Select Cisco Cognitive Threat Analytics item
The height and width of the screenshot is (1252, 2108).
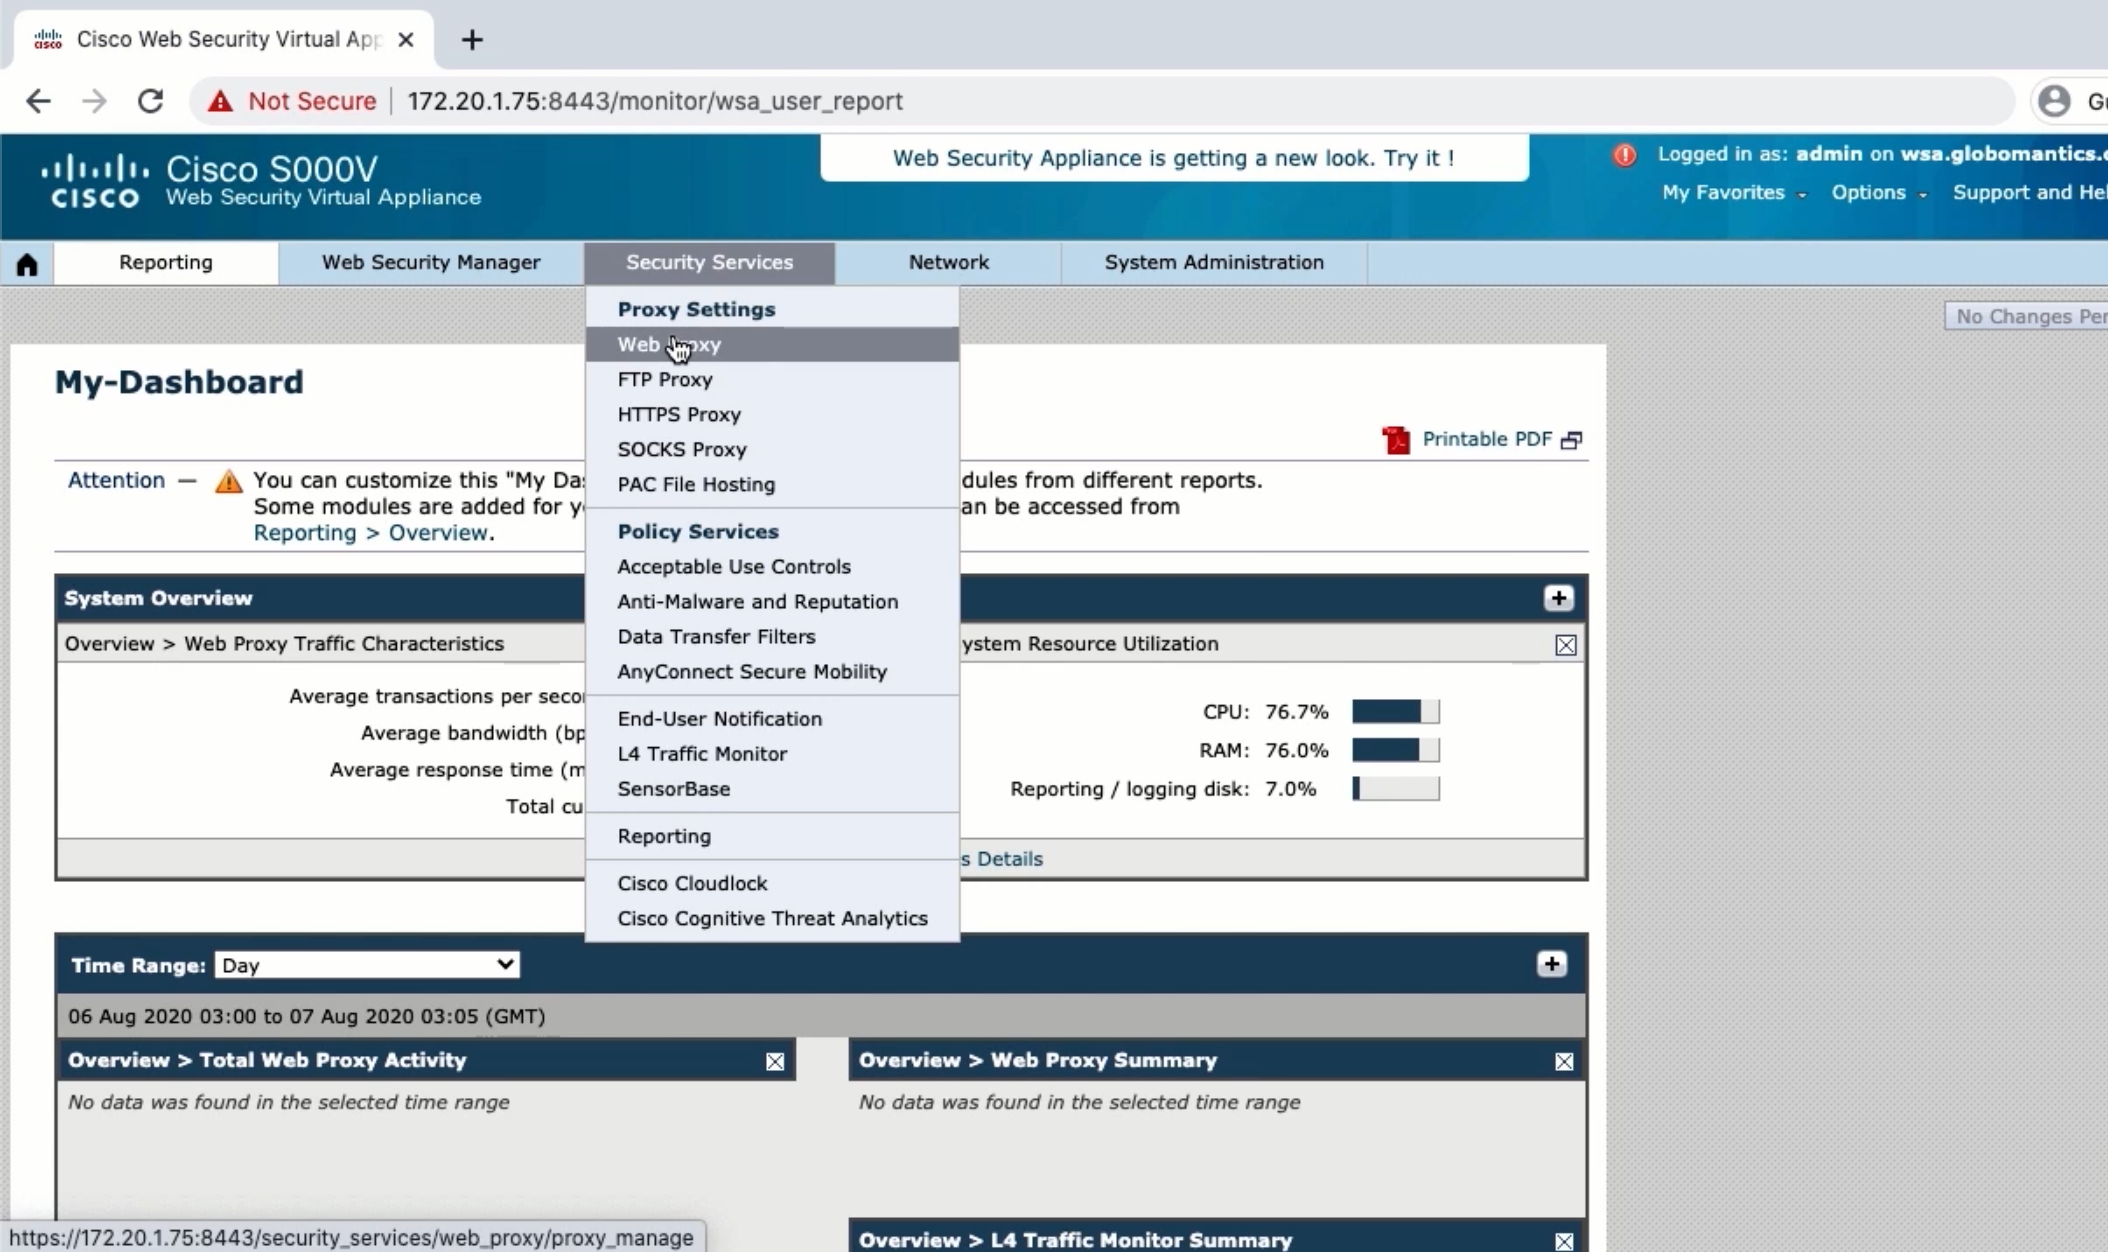pyautogui.click(x=772, y=918)
